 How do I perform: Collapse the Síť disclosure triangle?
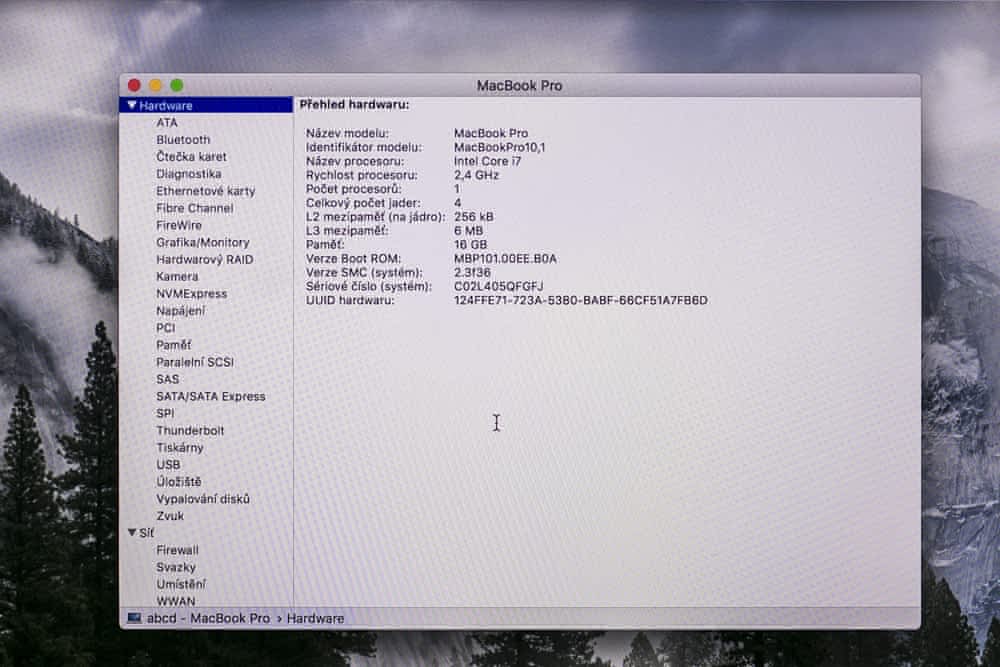[132, 532]
